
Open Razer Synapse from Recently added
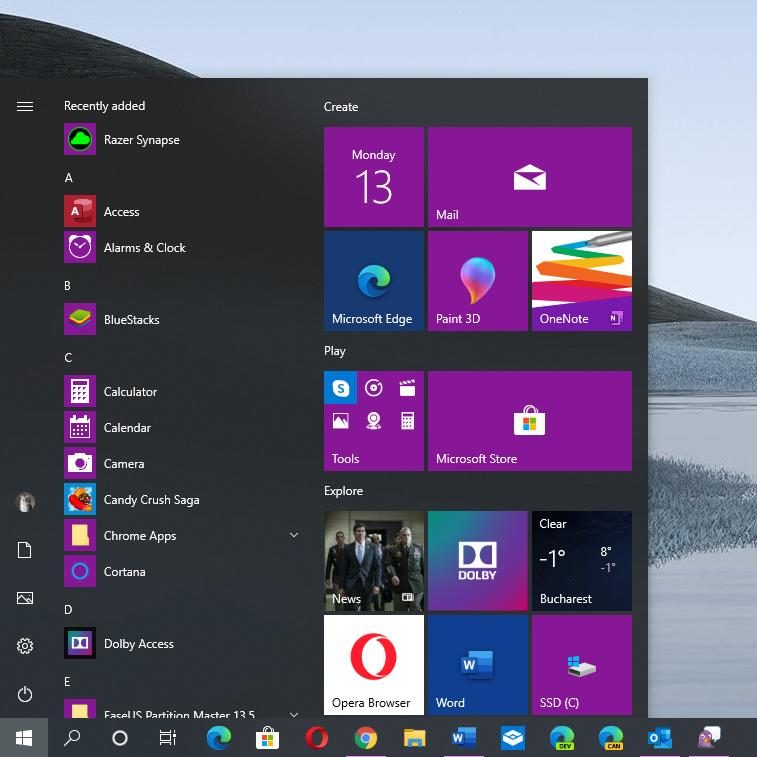pos(181,140)
